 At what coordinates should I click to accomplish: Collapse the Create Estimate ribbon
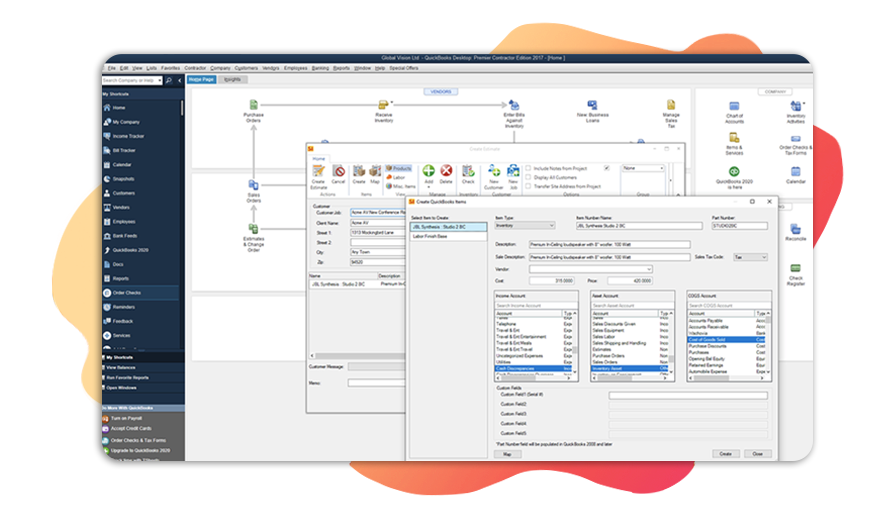[678, 195]
